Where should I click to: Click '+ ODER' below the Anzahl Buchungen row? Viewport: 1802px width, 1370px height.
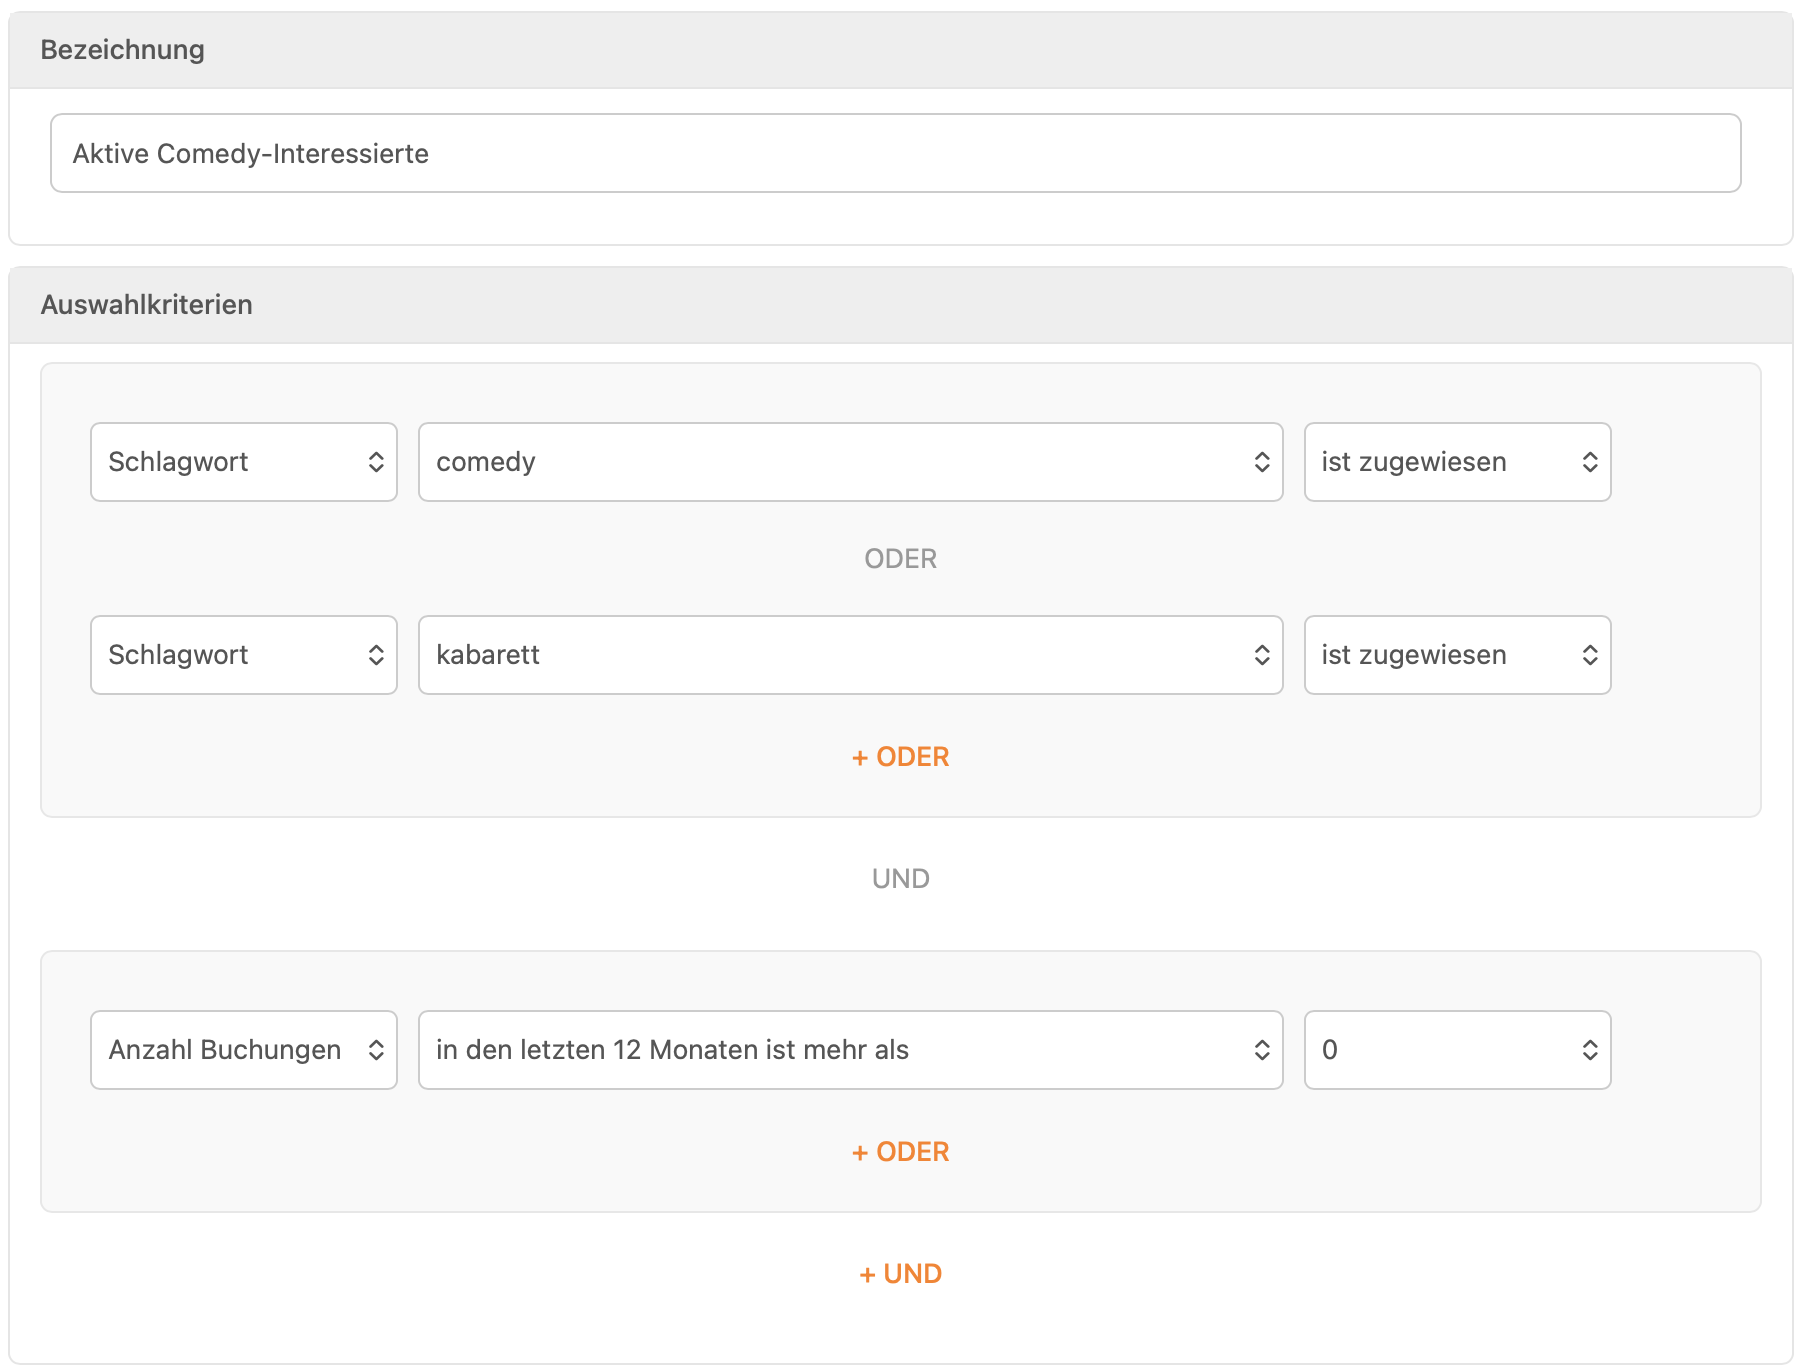[900, 1152]
